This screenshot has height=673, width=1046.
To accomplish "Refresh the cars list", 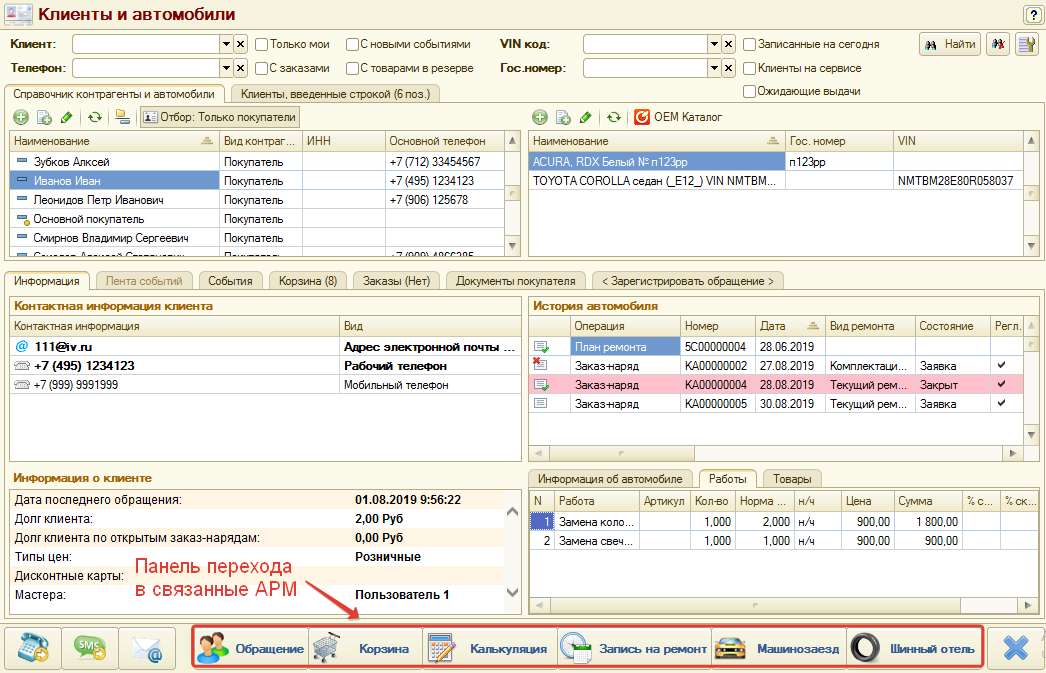I will (614, 117).
